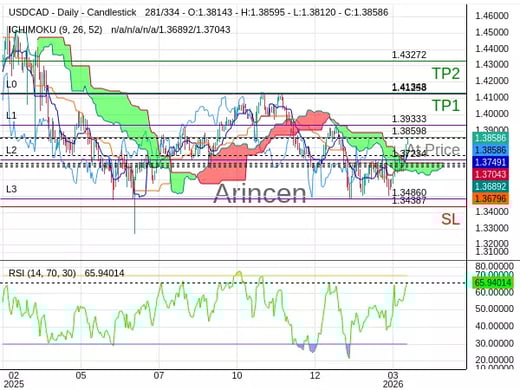520x390 pixels.
Task: Click the 12 date axis label
Action: coord(315,376)
